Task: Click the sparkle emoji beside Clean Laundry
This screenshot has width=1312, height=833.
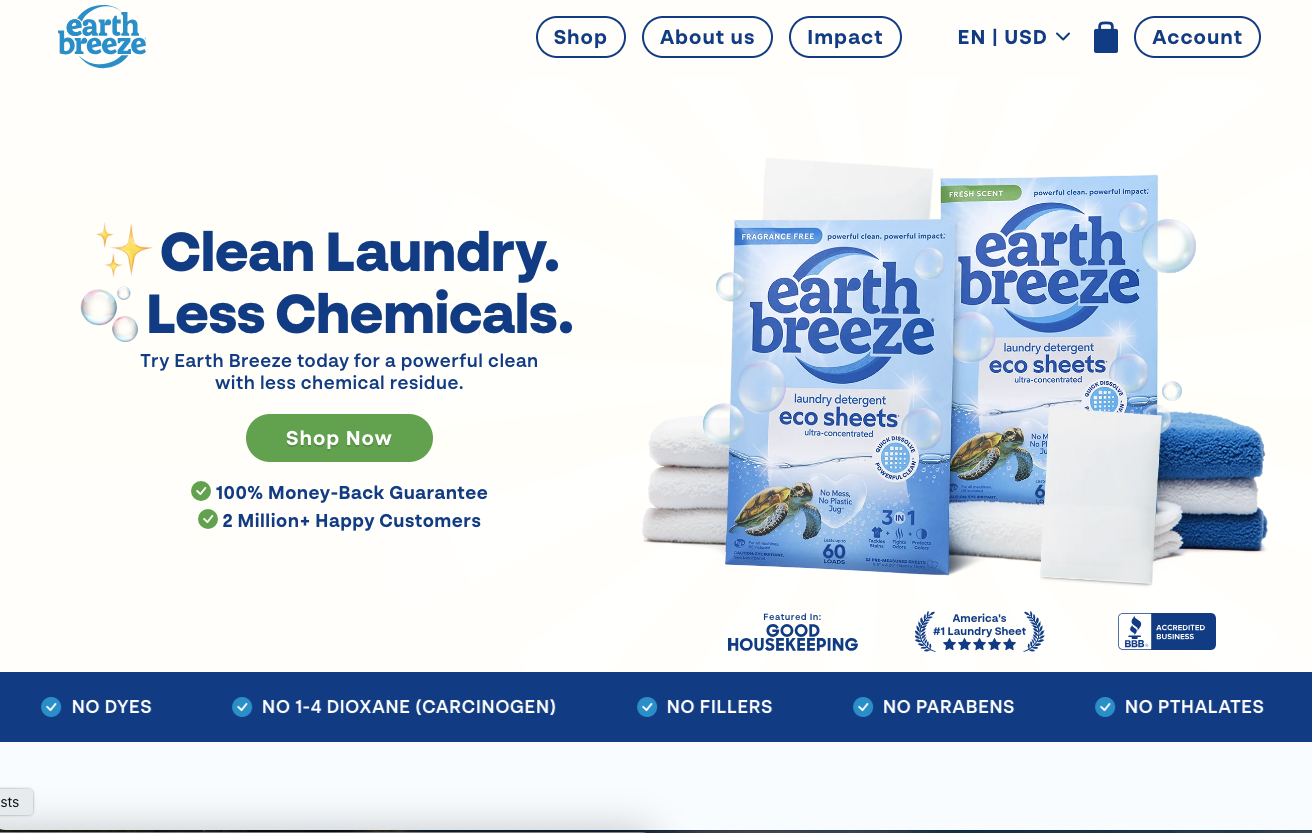Action: pyautogui.click(x=124, y=249)
